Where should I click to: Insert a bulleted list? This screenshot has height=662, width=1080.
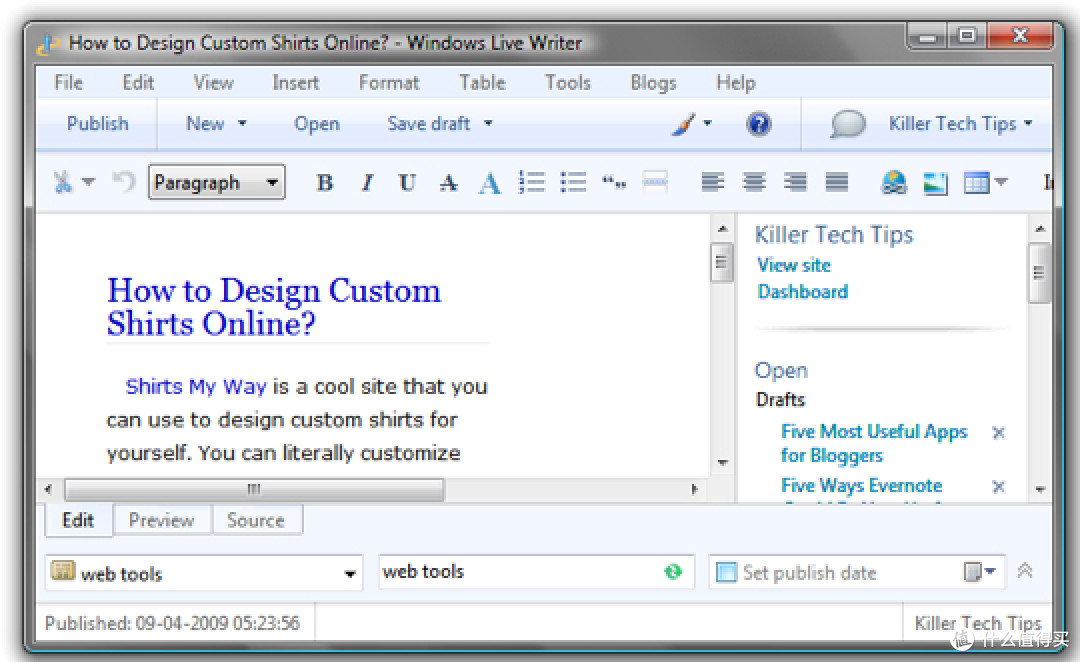573,182
